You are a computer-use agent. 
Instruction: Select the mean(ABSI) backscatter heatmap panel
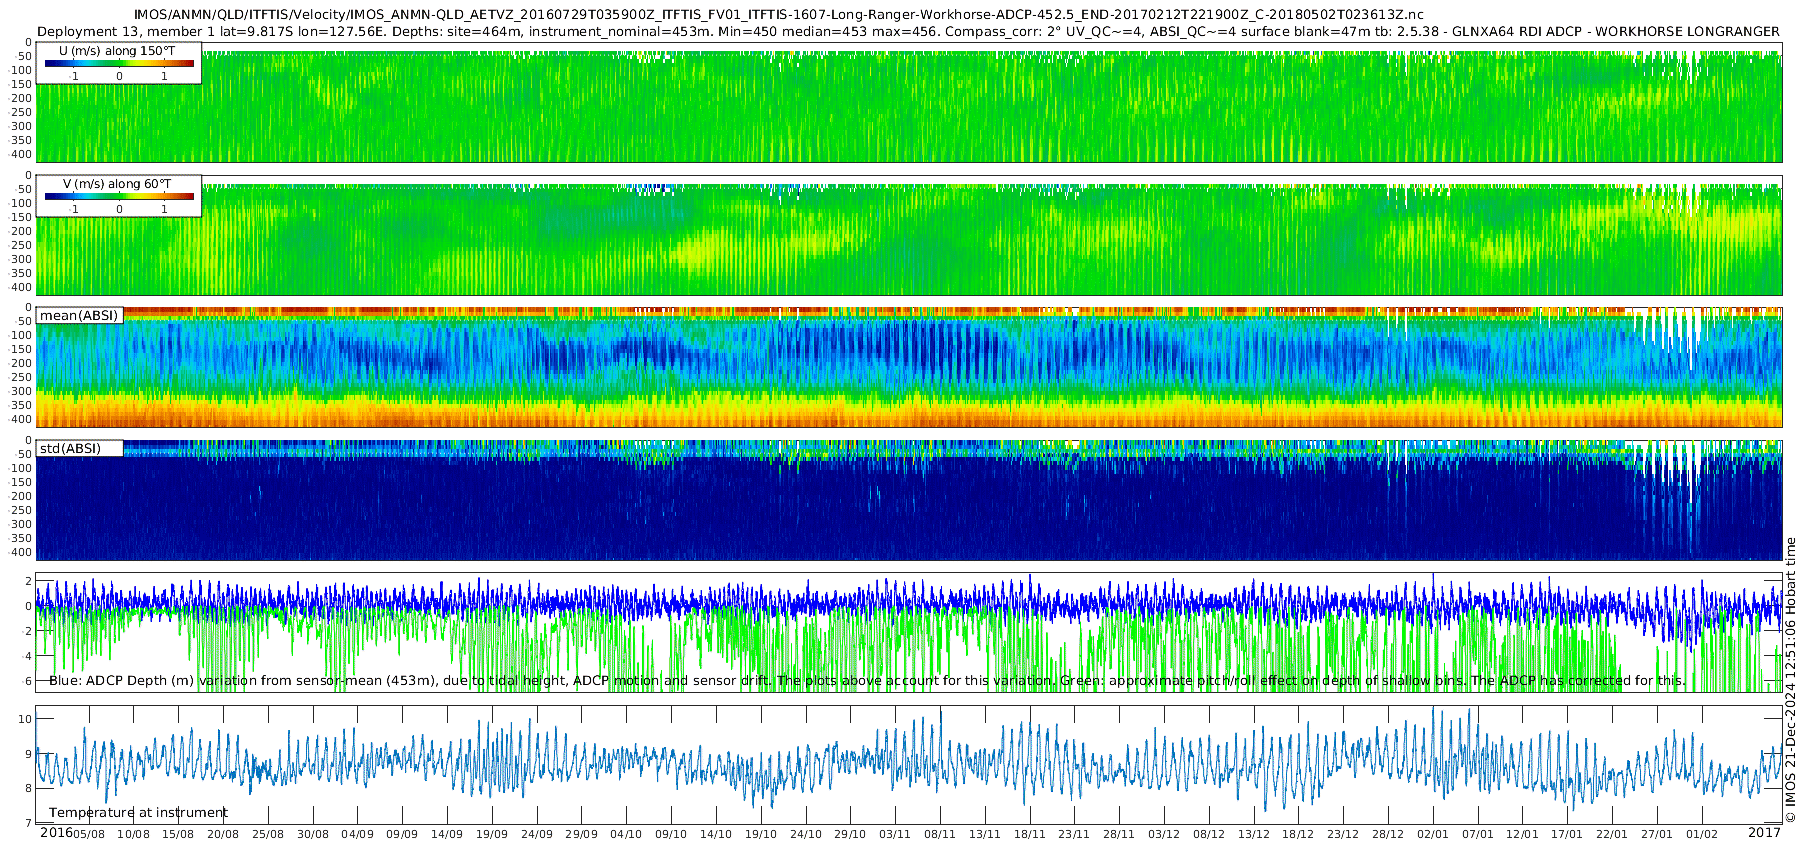click(x=909, y=368)
